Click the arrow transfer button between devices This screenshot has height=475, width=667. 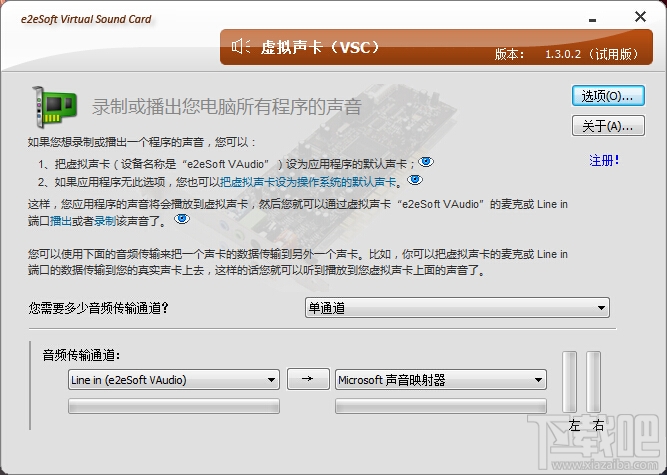pos(308,379)
